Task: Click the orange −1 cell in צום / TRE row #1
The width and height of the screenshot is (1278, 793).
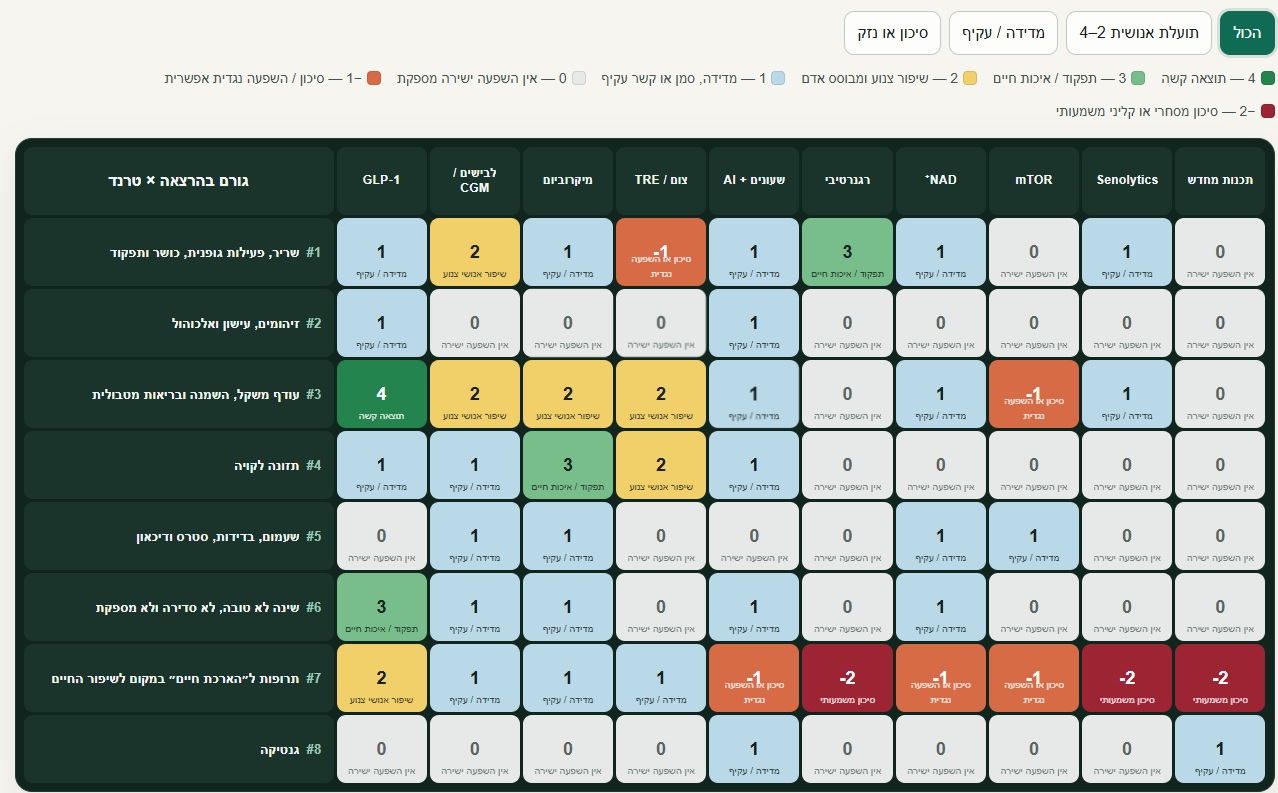Action: pyautogui.click(x=661, y=252)
